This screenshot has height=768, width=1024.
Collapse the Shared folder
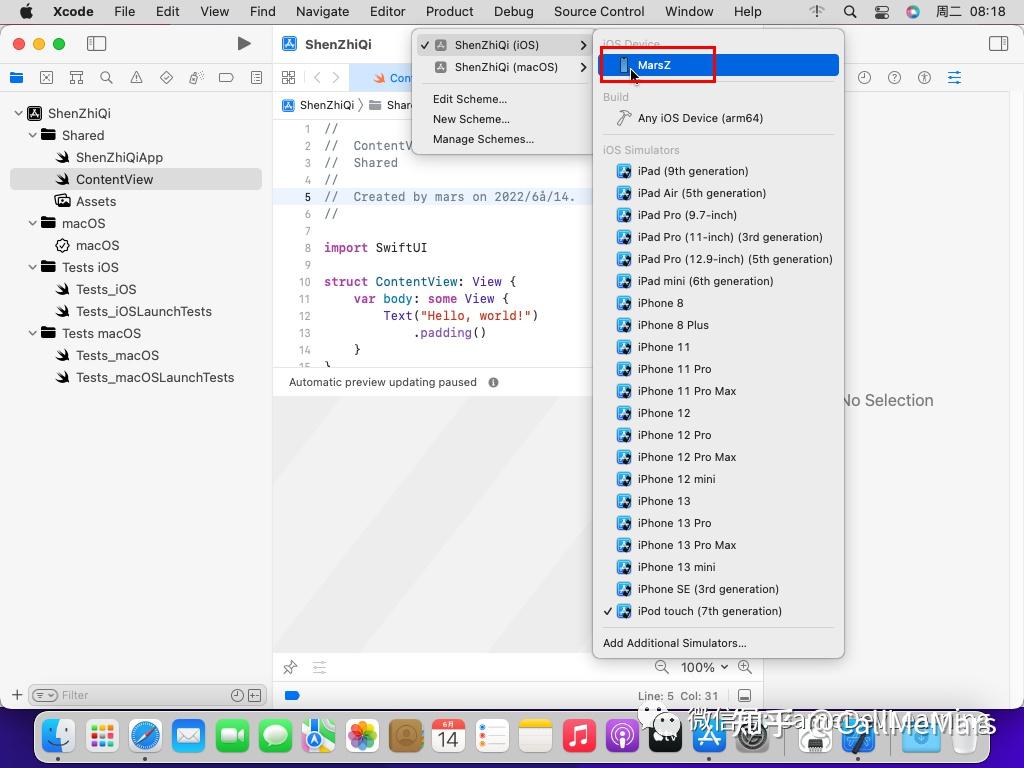click(33, 135)
